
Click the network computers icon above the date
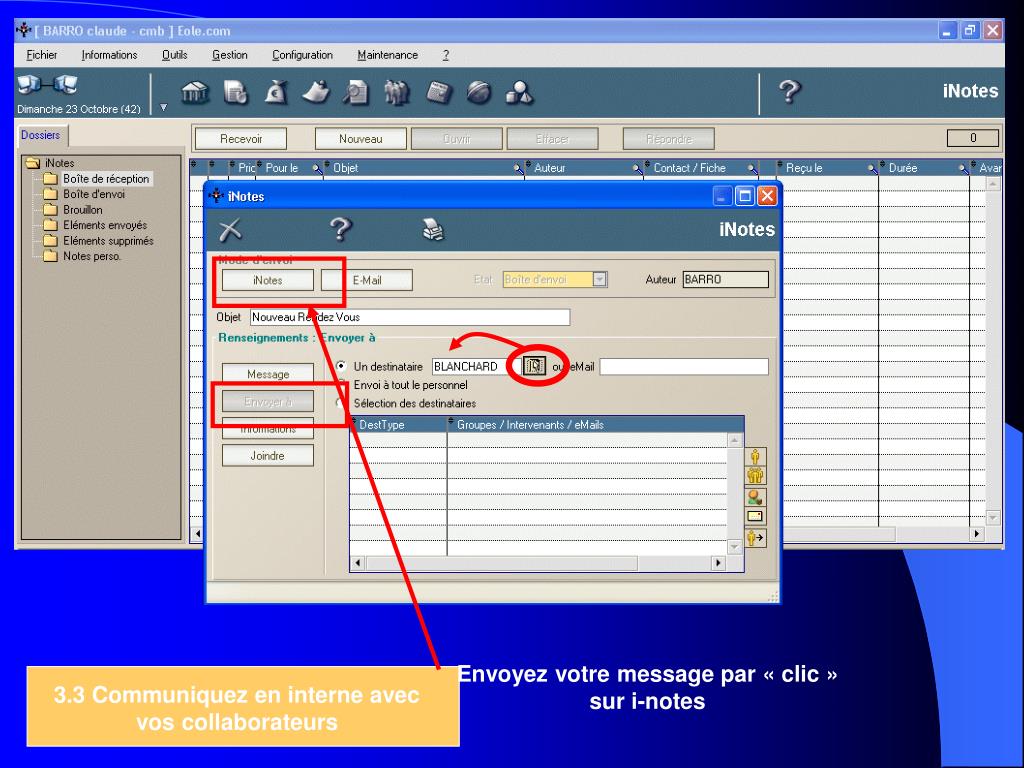[47, 85]
